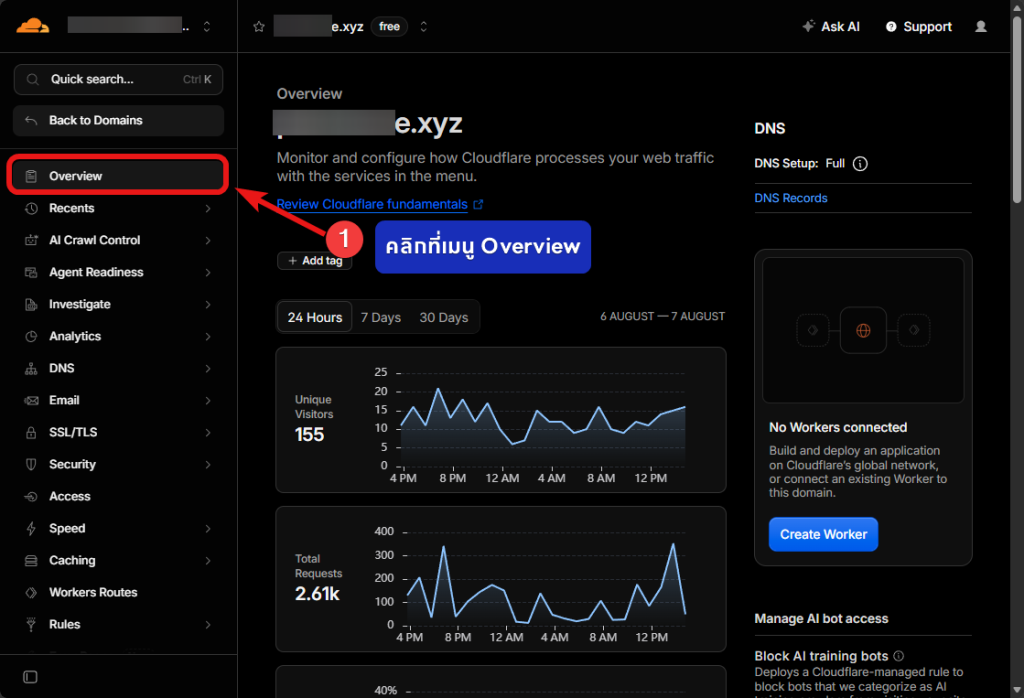Click the Unique Visitors 155 value
The width and height of the screenshot is (1024, 698).
pos(309,435)
